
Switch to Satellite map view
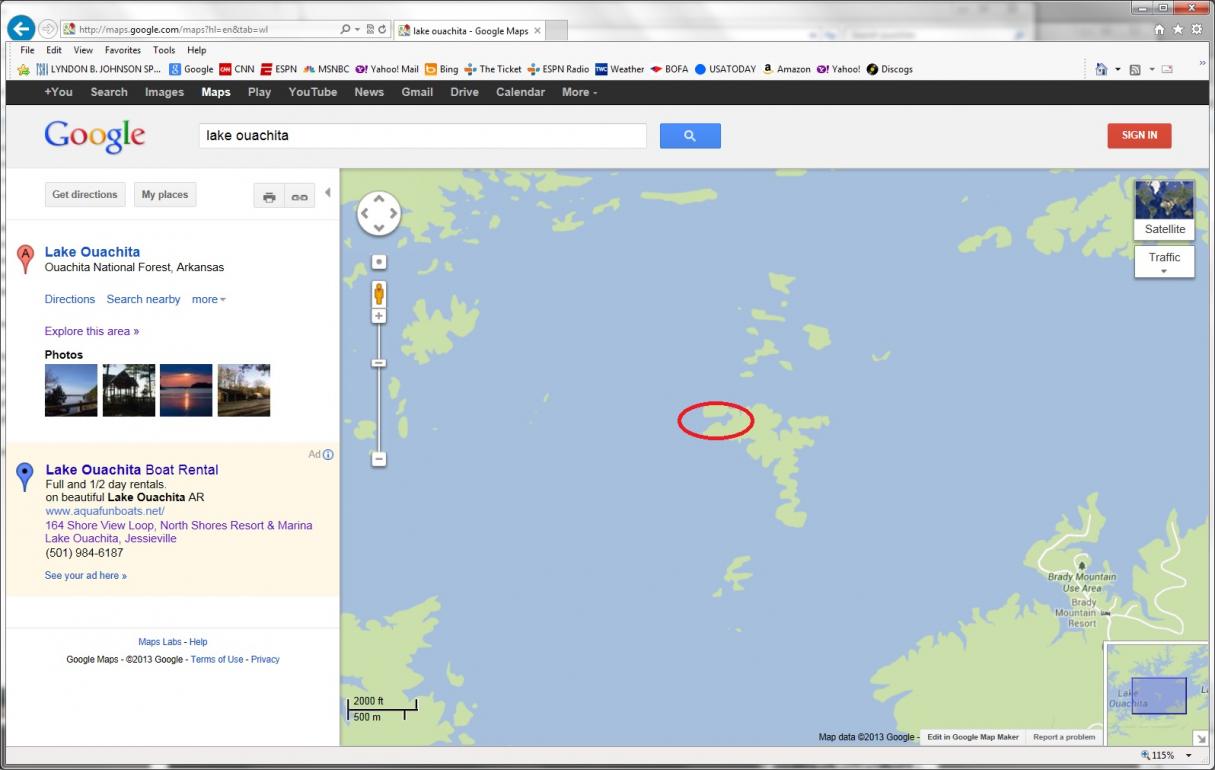pyautogui.click(x=1164, y=209)
